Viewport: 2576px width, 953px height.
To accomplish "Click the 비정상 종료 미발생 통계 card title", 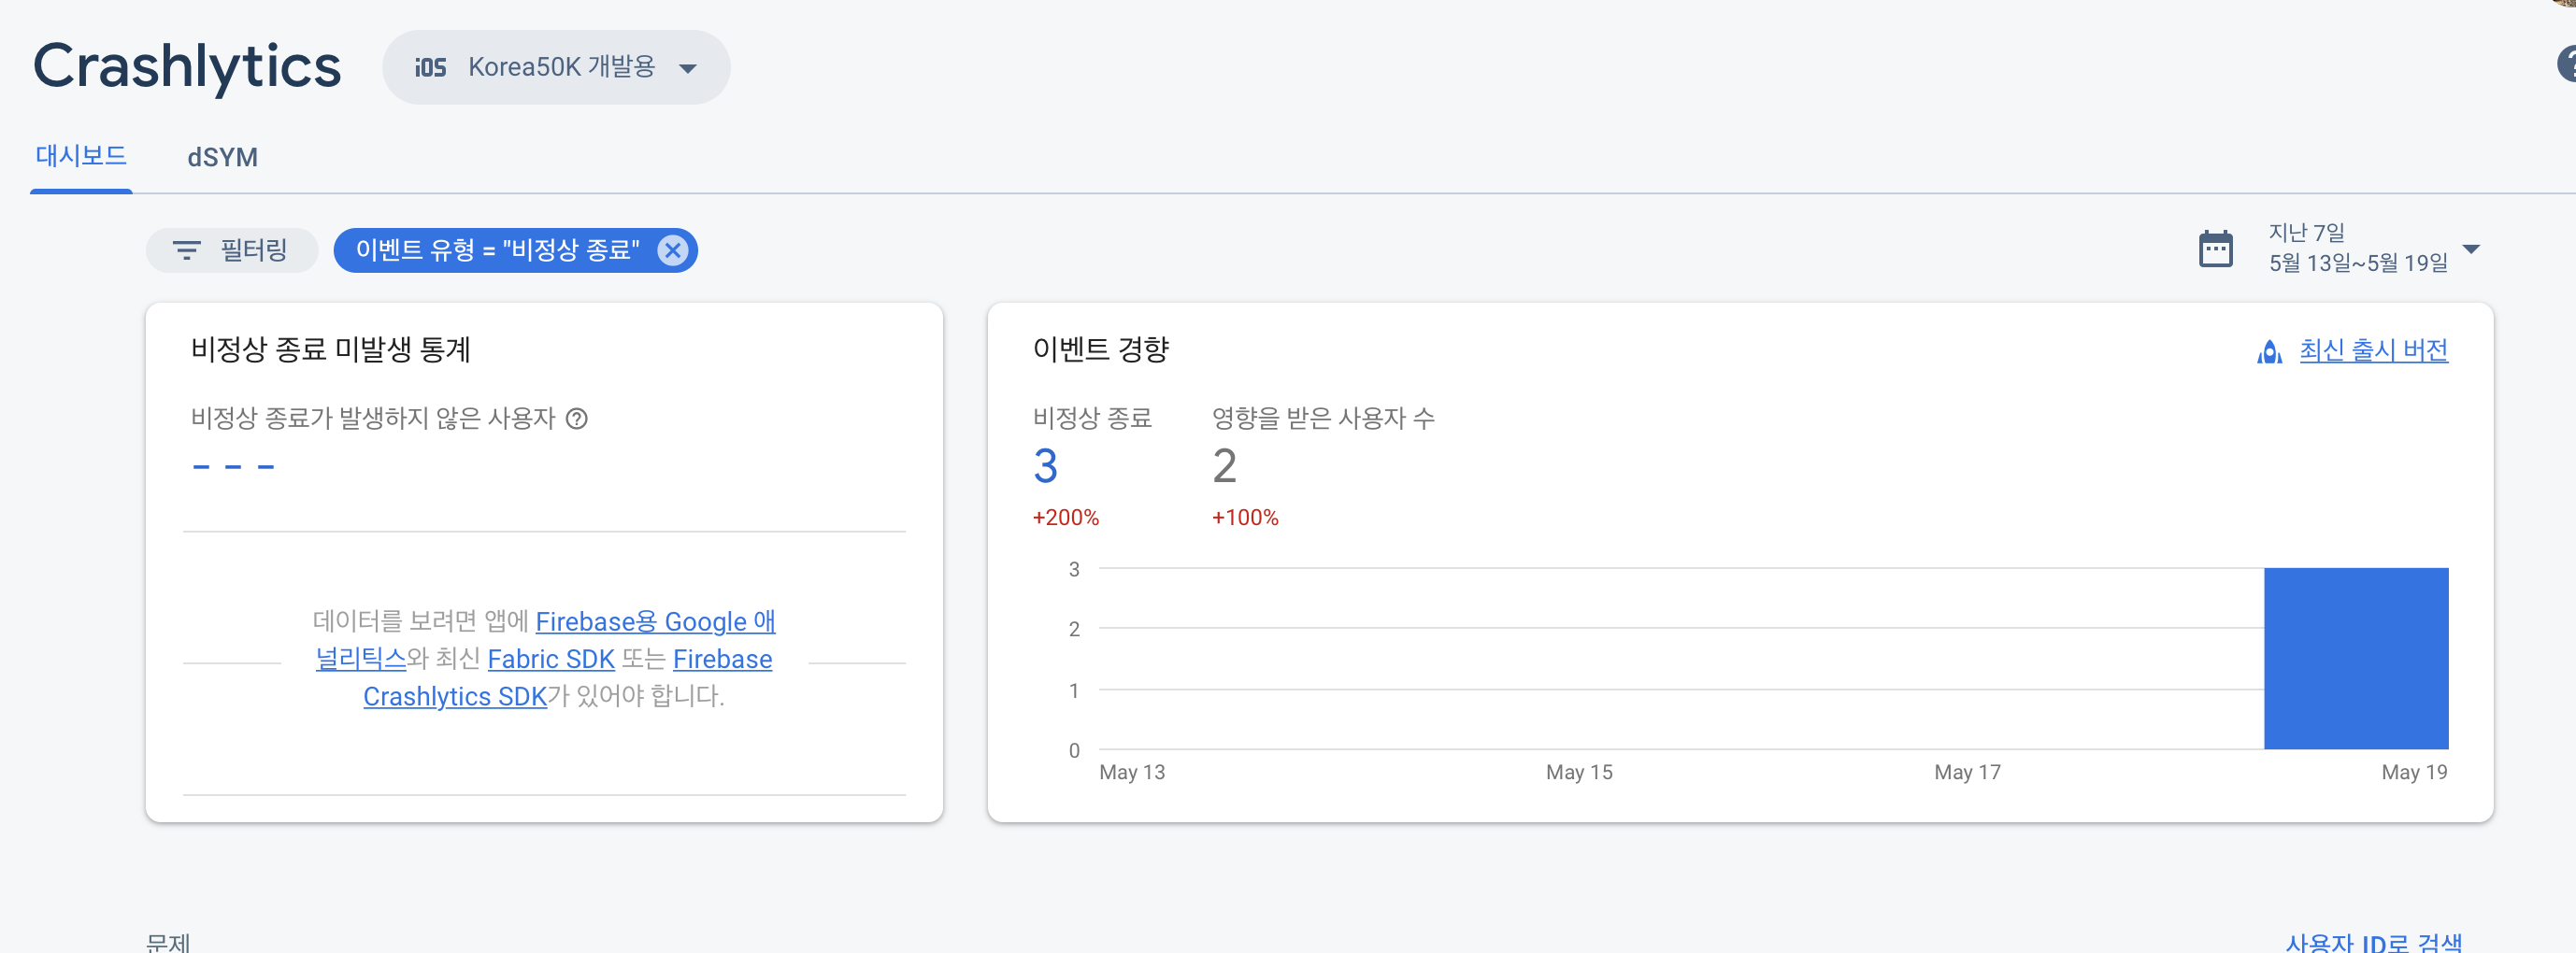I will click(x=330, y=349).
